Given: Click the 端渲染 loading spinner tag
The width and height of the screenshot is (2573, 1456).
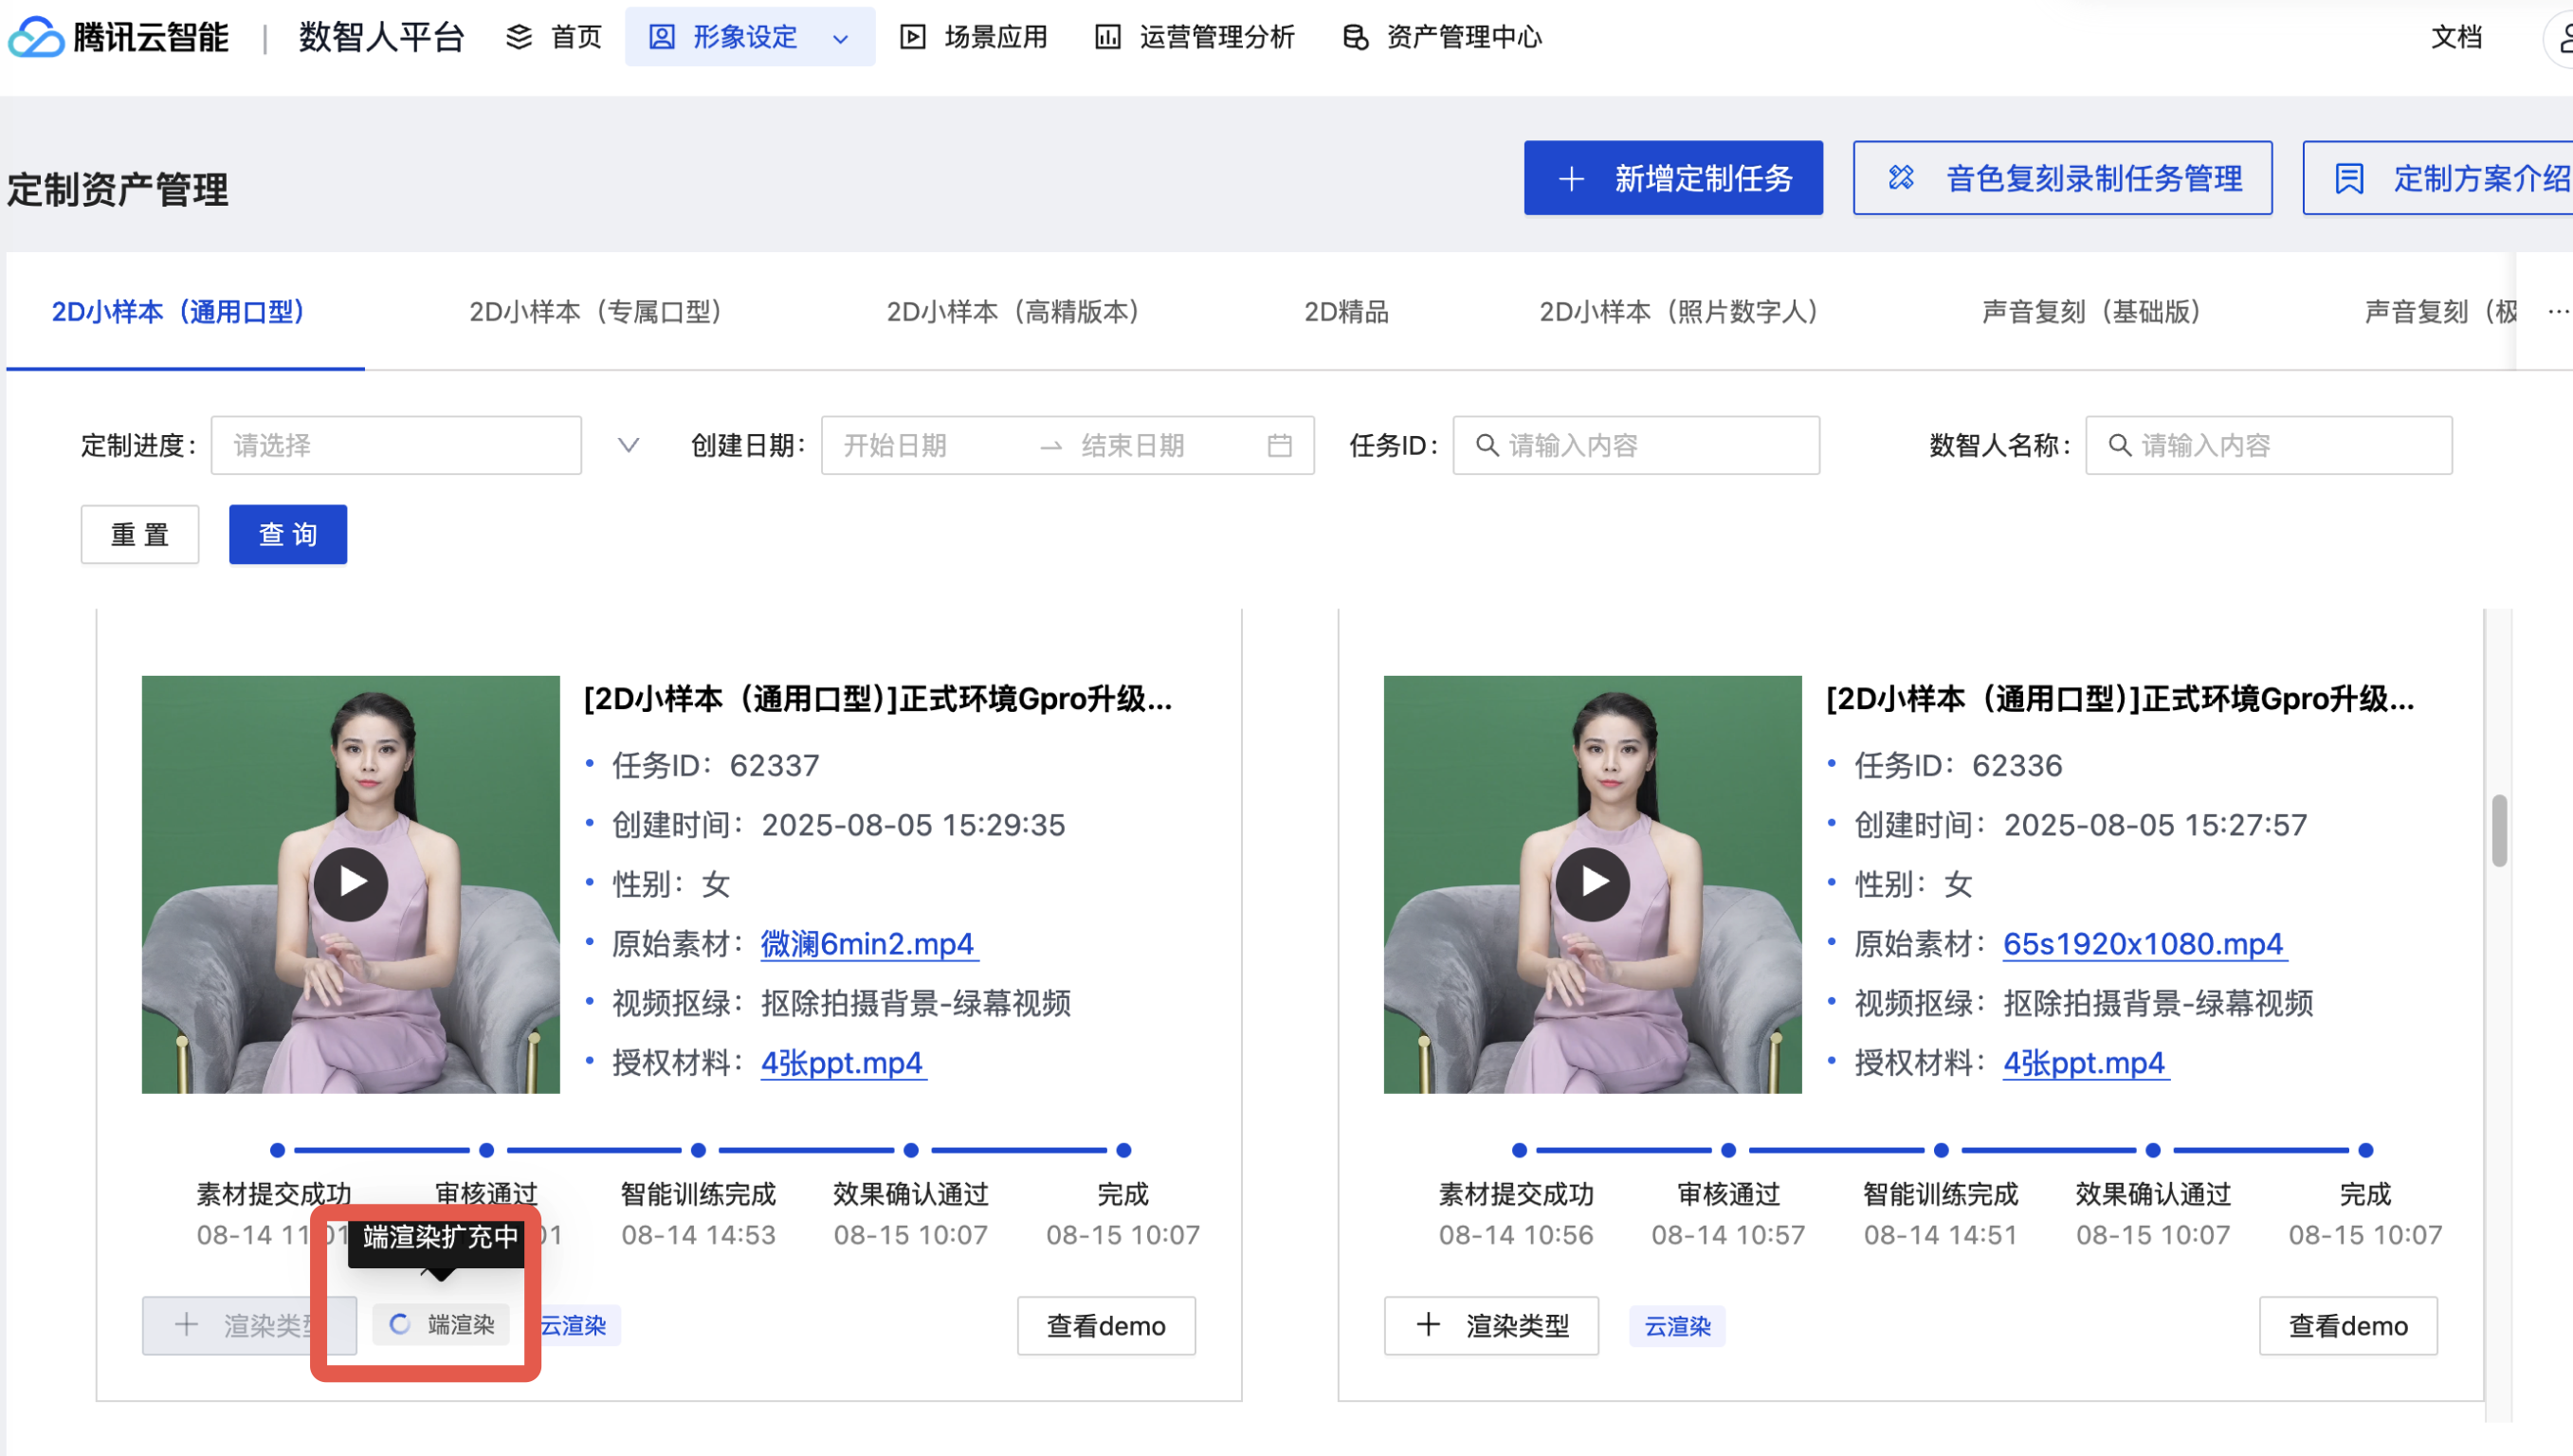Looking at the screenshot, I should coord(441,1324).
